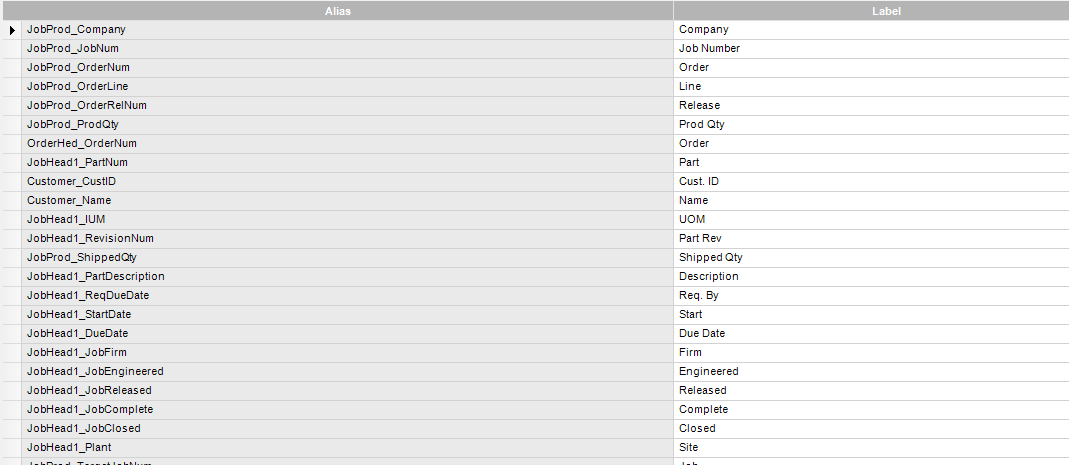The image size is (1069, 465).
Task: Edit the Cust. ID label field
Action: coord(870,182)
